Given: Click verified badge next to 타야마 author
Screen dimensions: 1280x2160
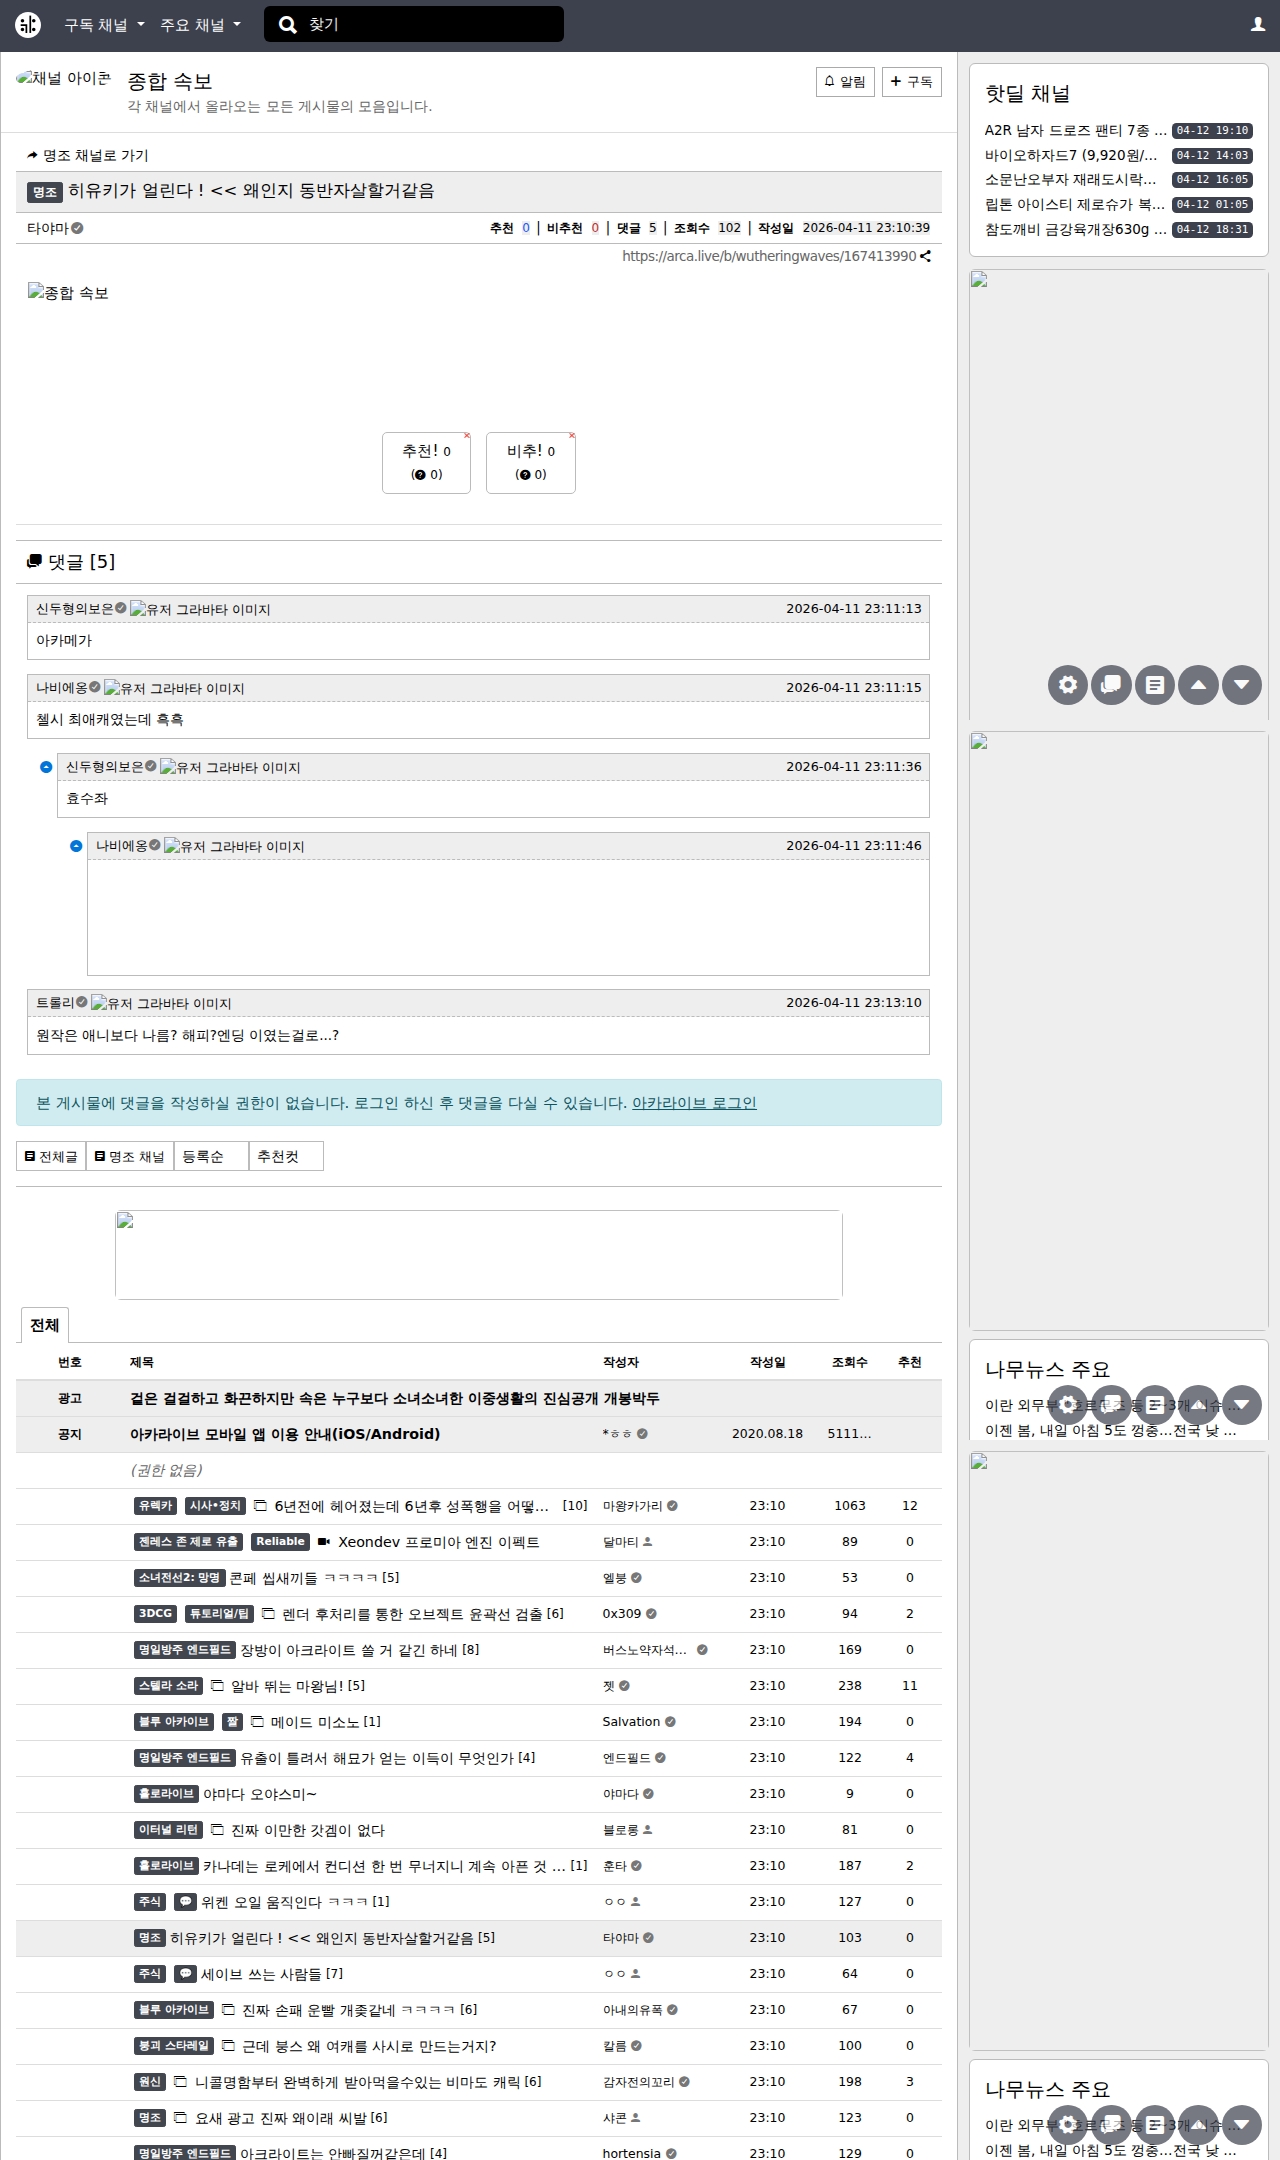Looking at the screenshot, I should pyautogui.click(x=78, y=228).
